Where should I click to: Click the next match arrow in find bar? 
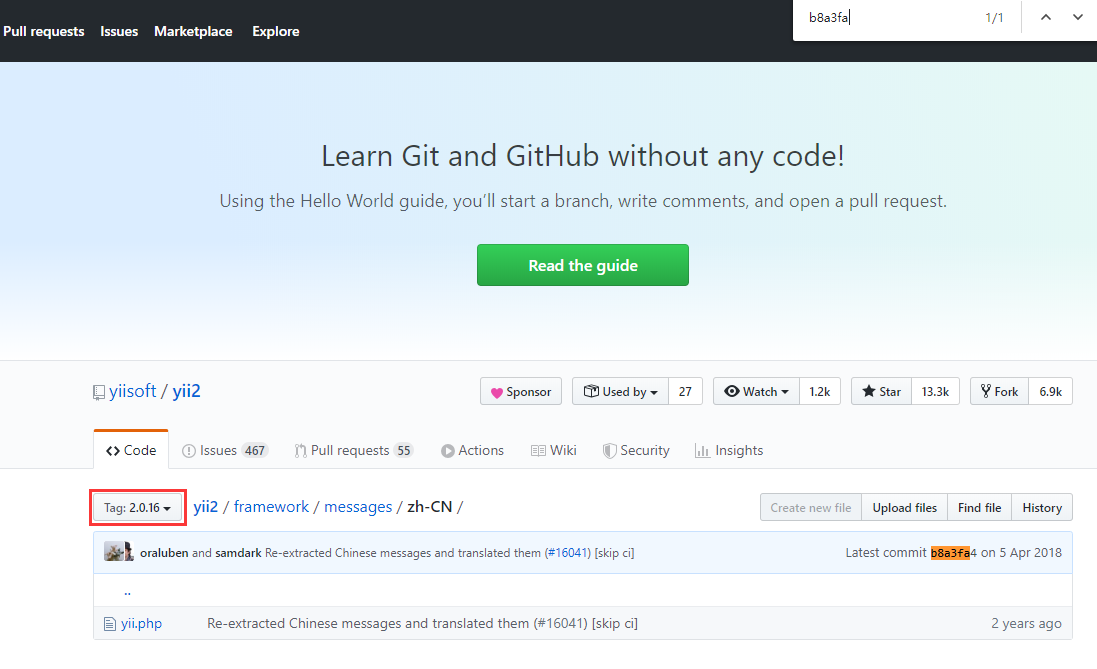1077,17
